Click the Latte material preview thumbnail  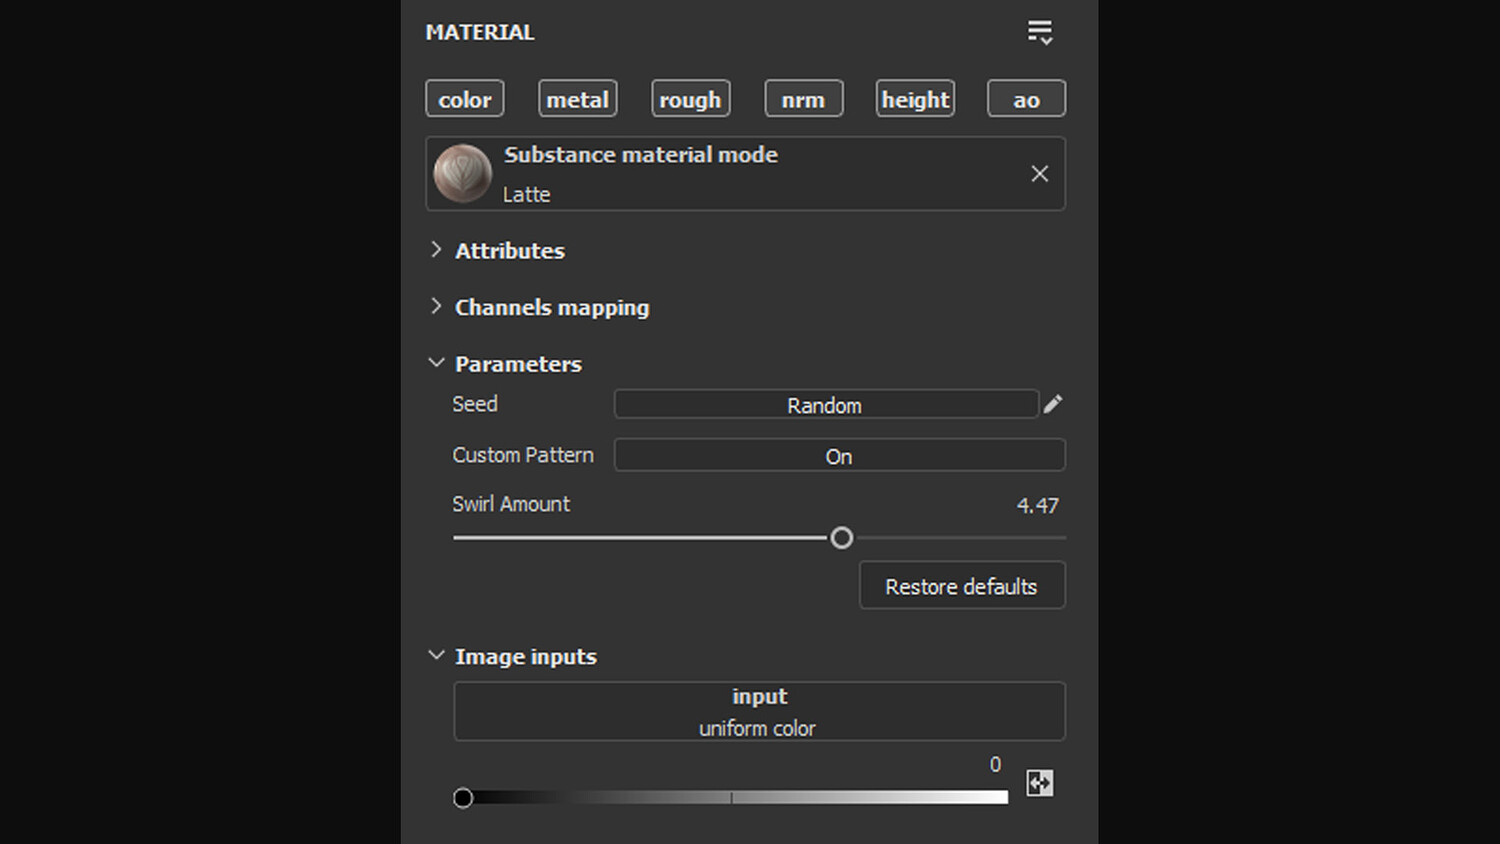[462, 174]
